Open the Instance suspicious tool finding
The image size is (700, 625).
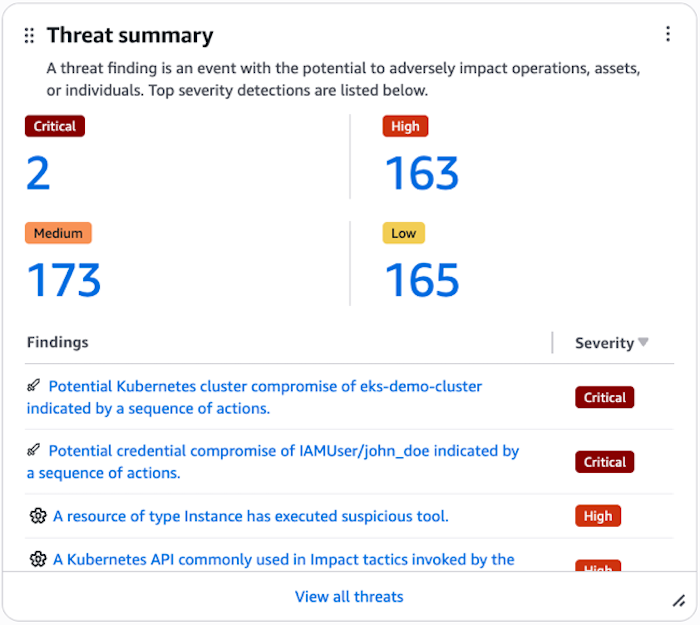point(250,516)
